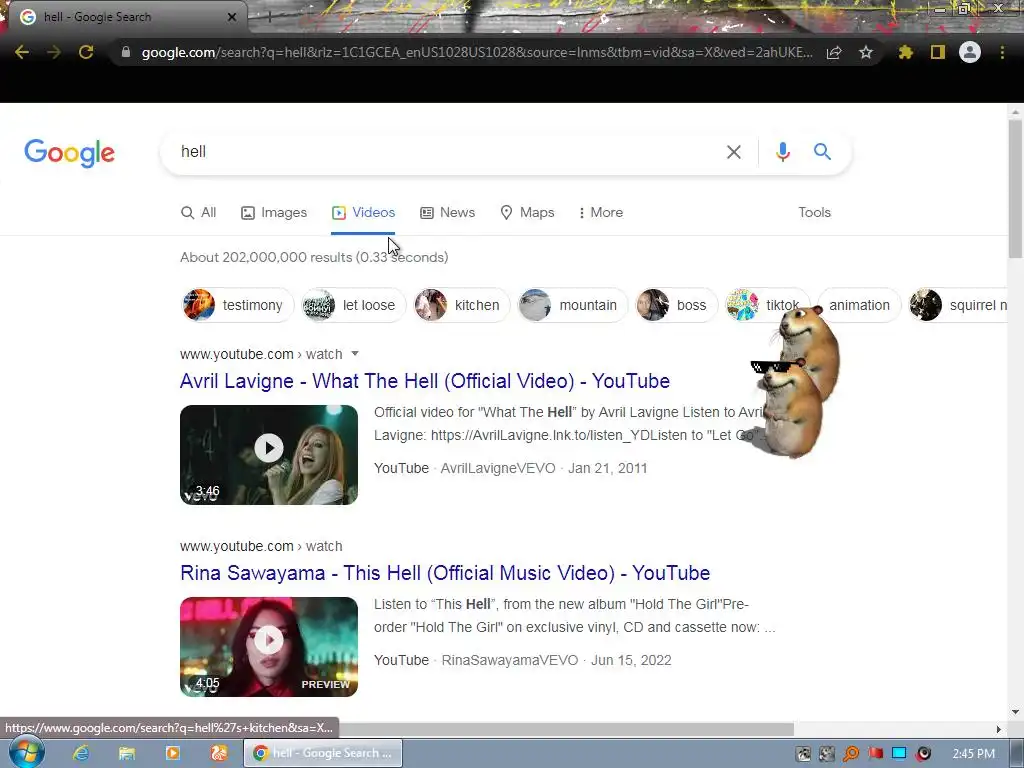The image size is (1024, 768).
Task: Click the scroll right arrow on horizontal scrollbar
Action: [x=998, y=729]
